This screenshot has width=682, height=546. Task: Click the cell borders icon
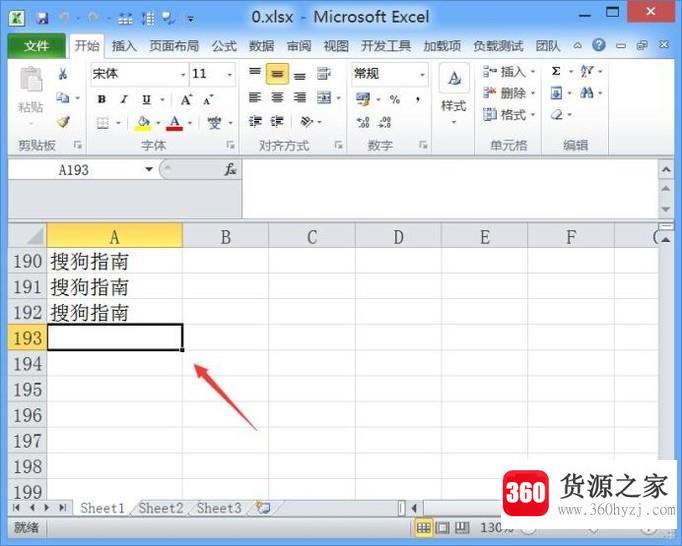point(103,123)
